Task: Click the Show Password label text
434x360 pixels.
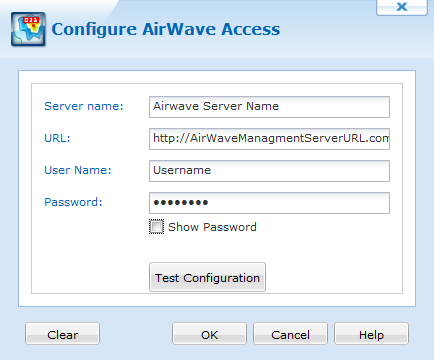Action: pyautogui.click(x=212, y=227)
